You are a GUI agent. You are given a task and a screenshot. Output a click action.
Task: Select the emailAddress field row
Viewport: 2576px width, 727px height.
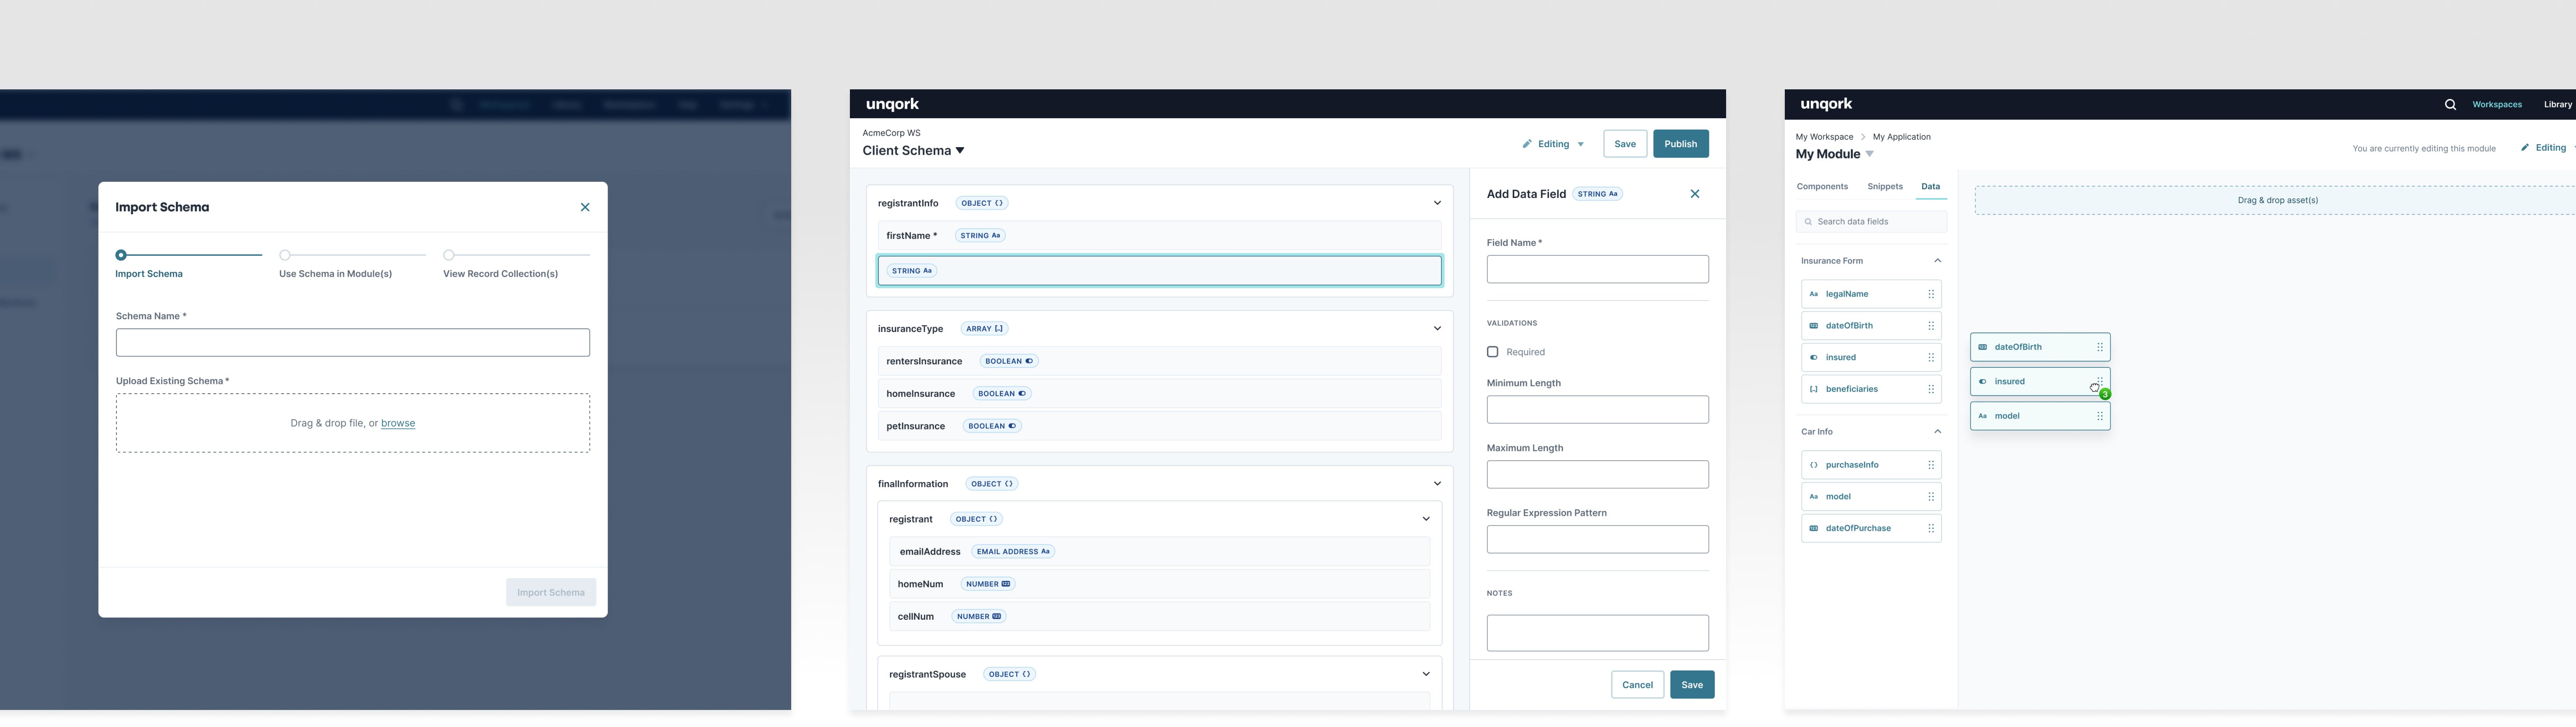point(1160,552)
